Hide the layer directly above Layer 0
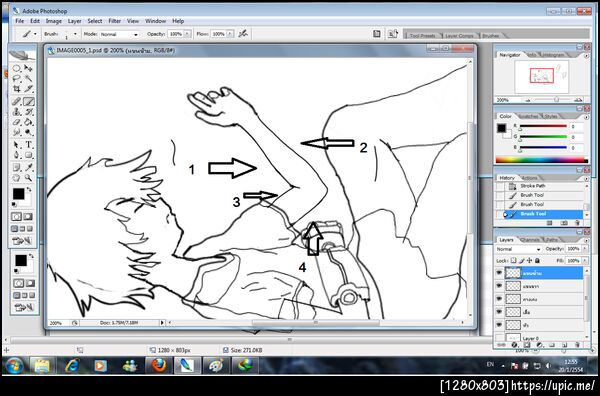The image size is (600, 396). (499, 325)
